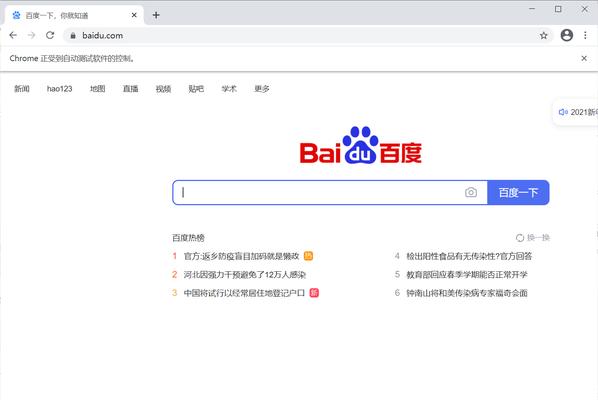Screen dimensions: 598x400
Task: Expand the 更多 navigation menu
Action: tap(262, 89)
